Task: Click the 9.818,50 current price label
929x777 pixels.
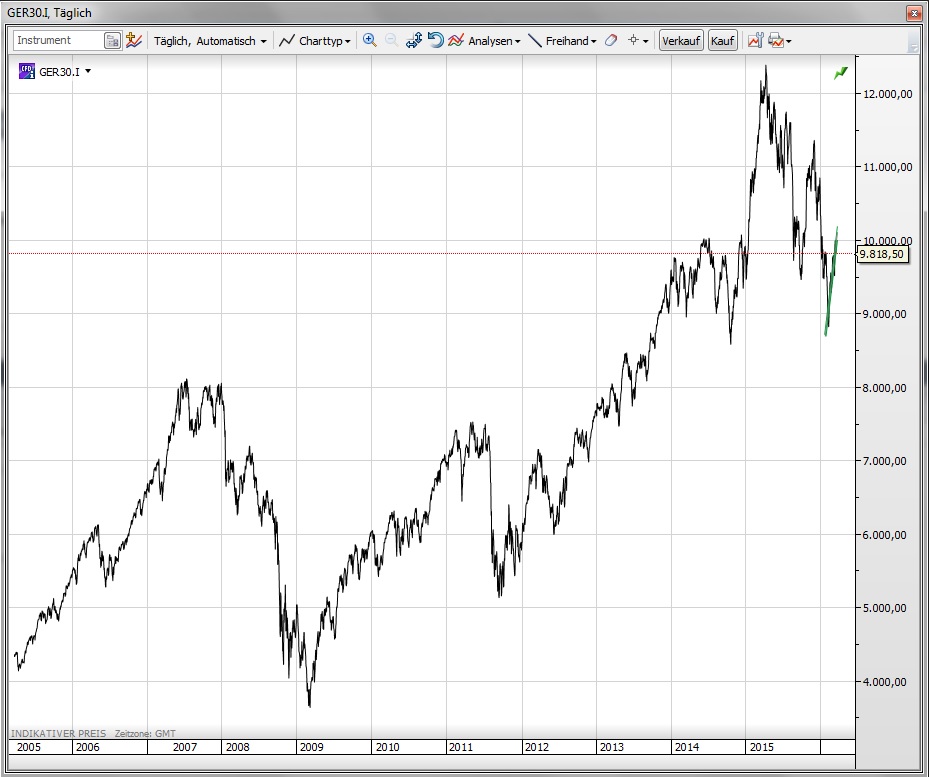Action: point(882,254)
